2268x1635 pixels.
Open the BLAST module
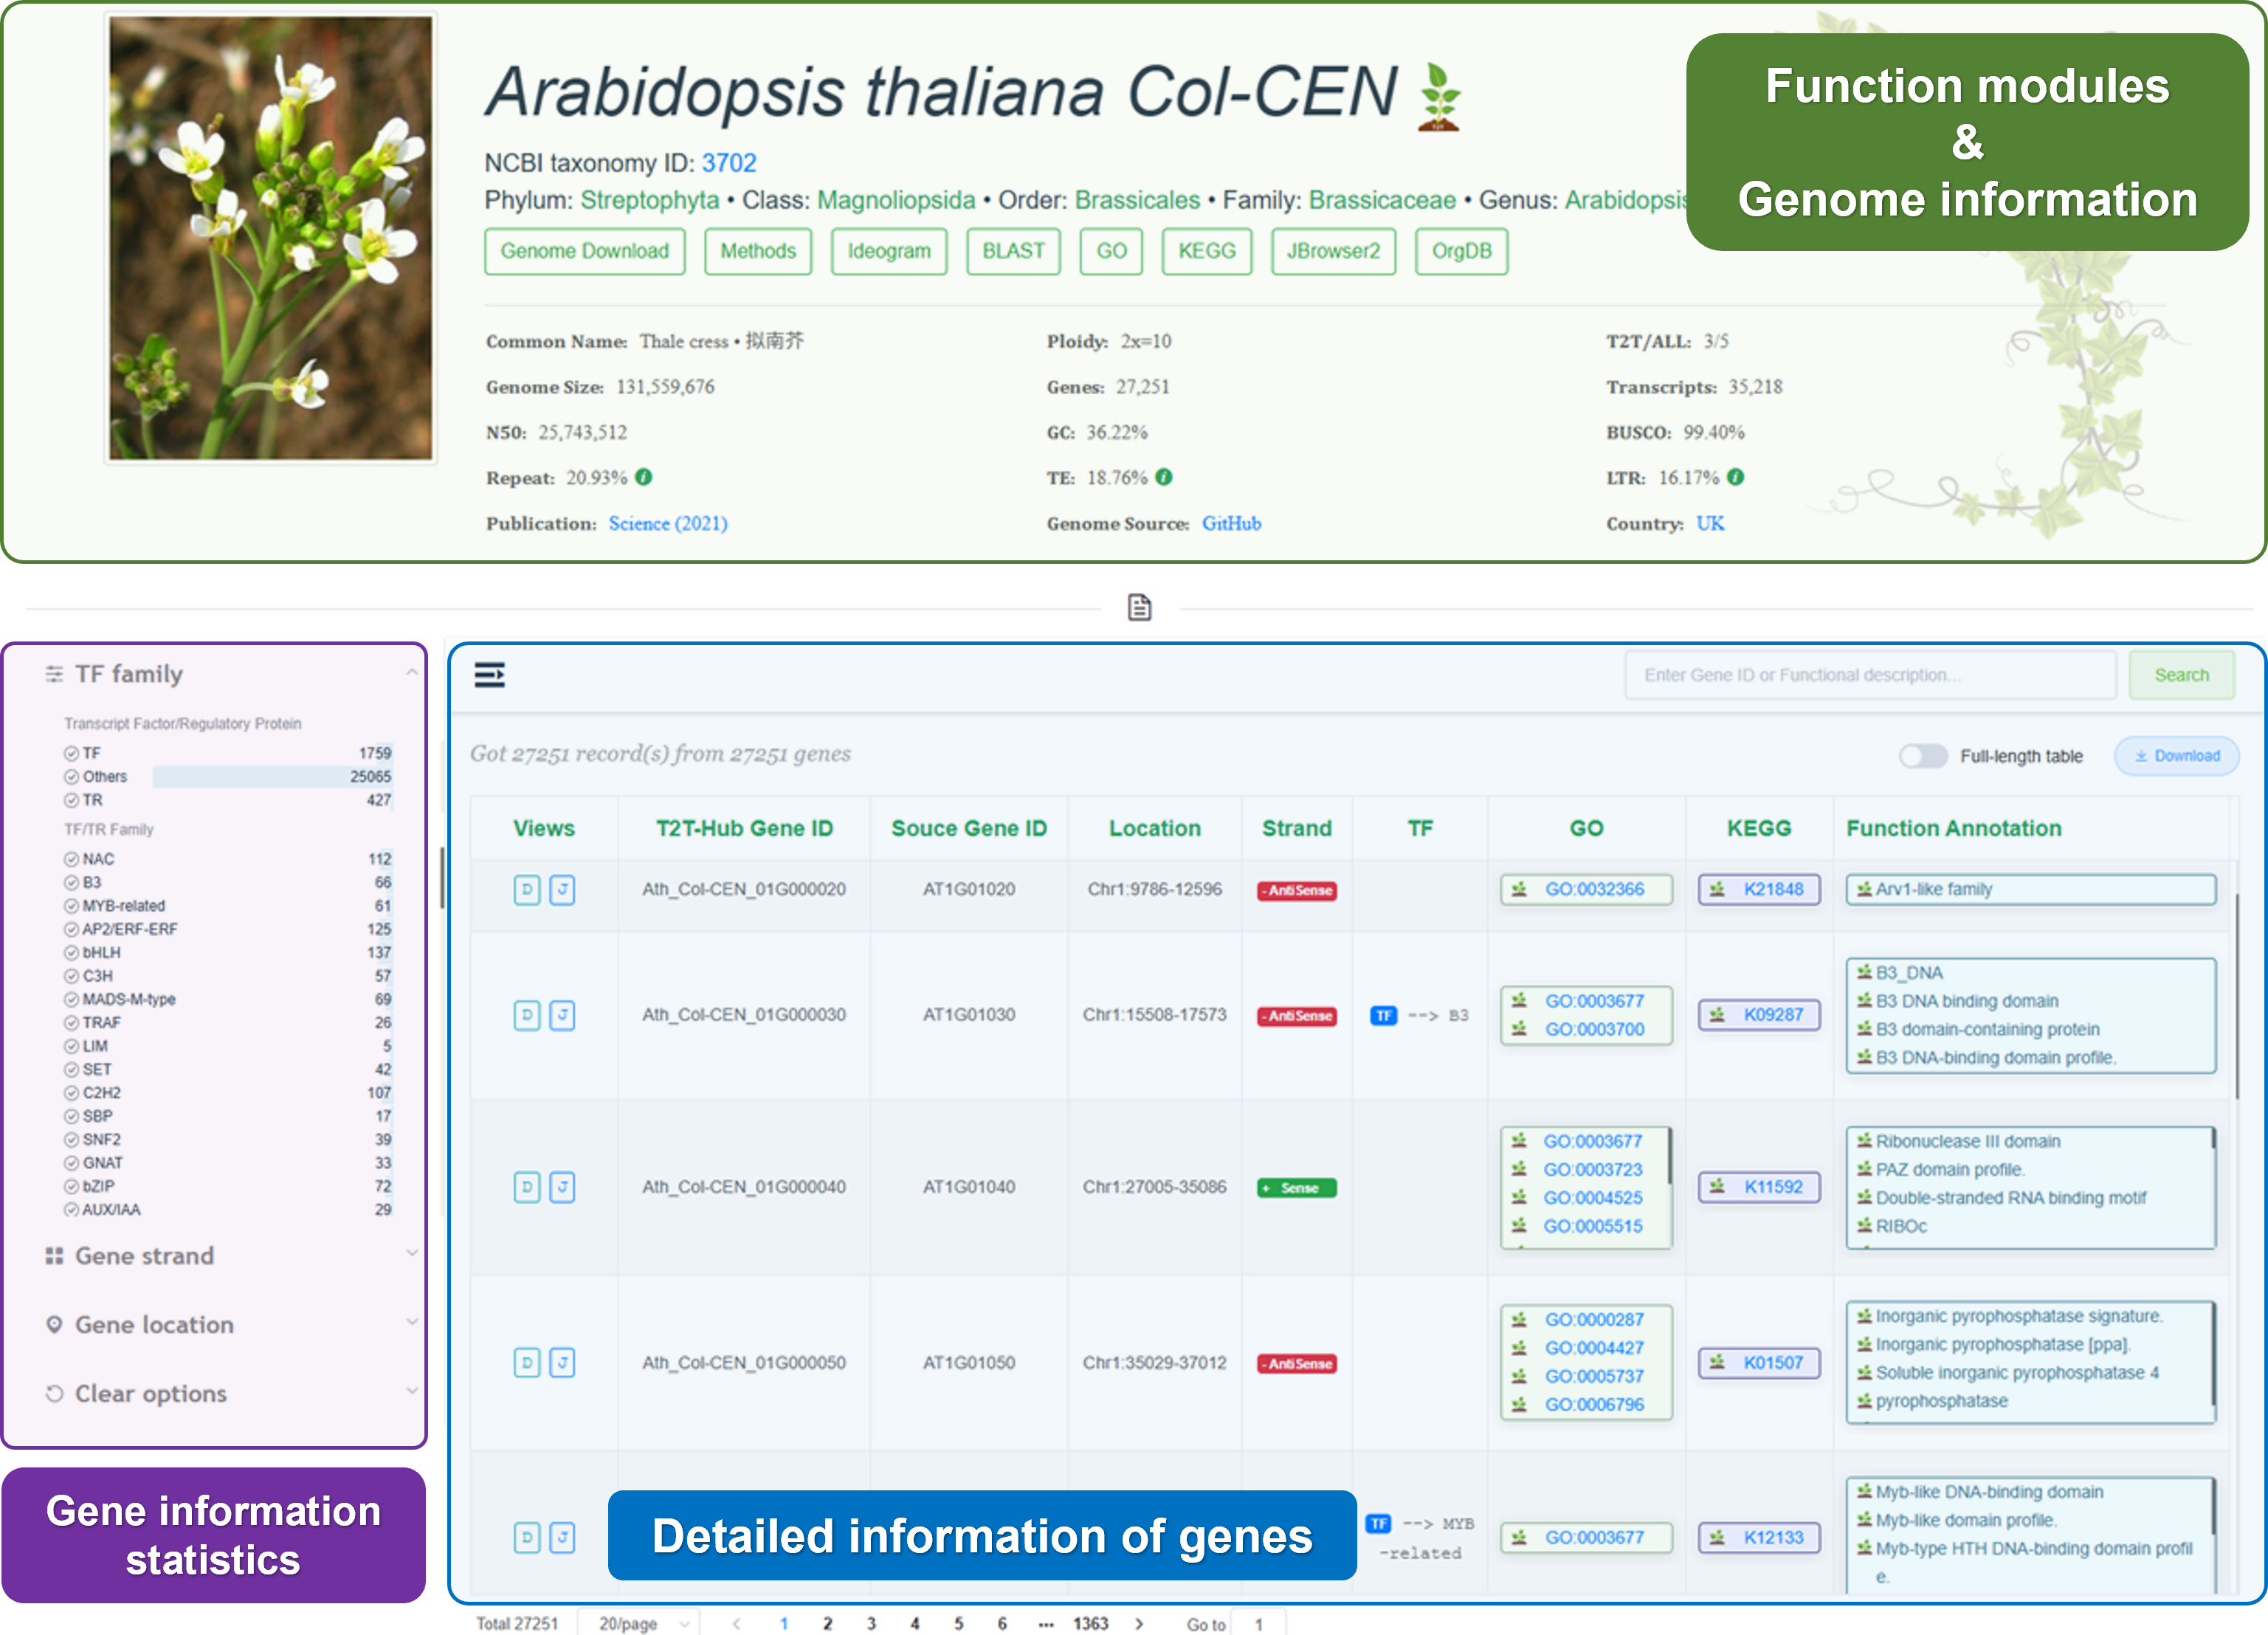coord(1013,251)
